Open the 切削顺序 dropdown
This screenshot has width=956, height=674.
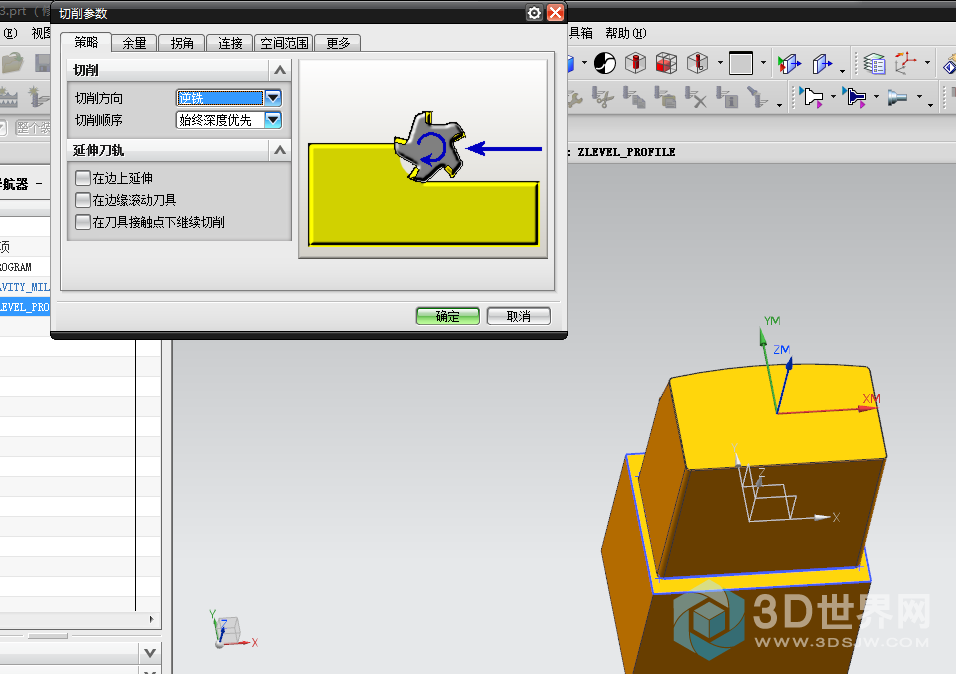pos(272,120)
